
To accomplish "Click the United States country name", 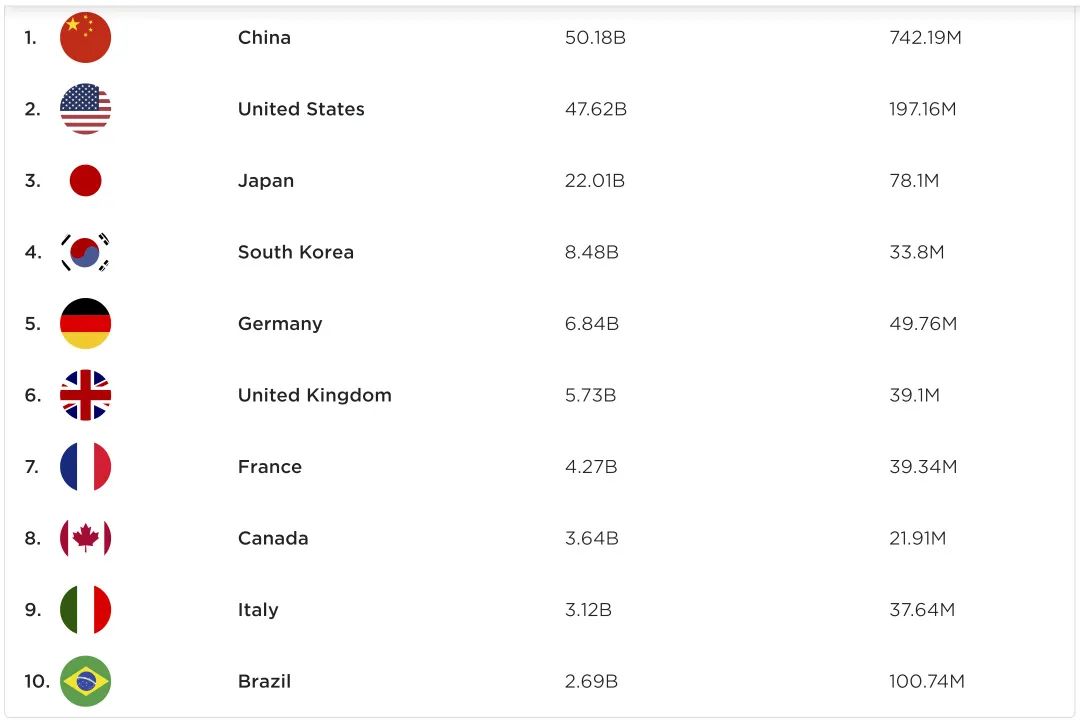I will [x=301, y=109].
